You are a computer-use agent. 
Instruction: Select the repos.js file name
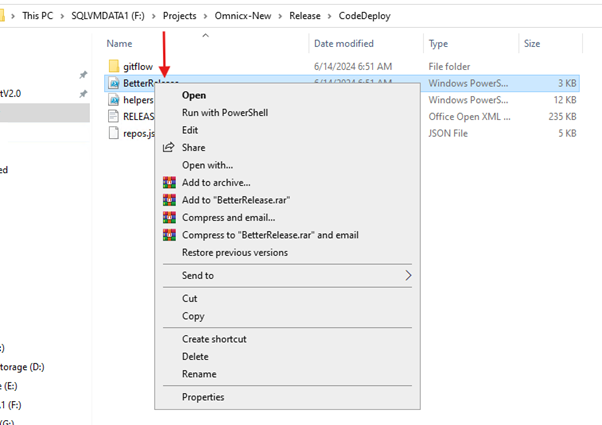click(x=139, y=134)
